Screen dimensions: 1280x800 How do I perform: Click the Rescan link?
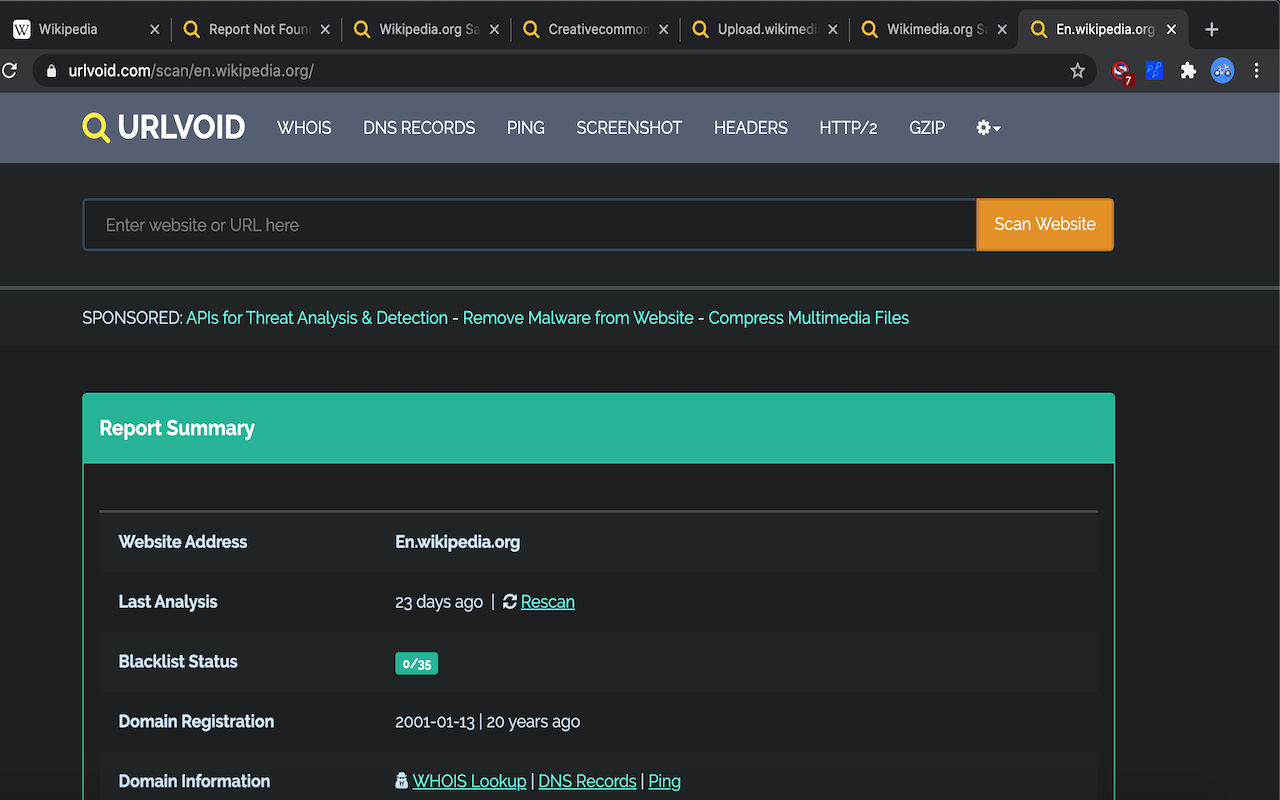click(547, 602)
